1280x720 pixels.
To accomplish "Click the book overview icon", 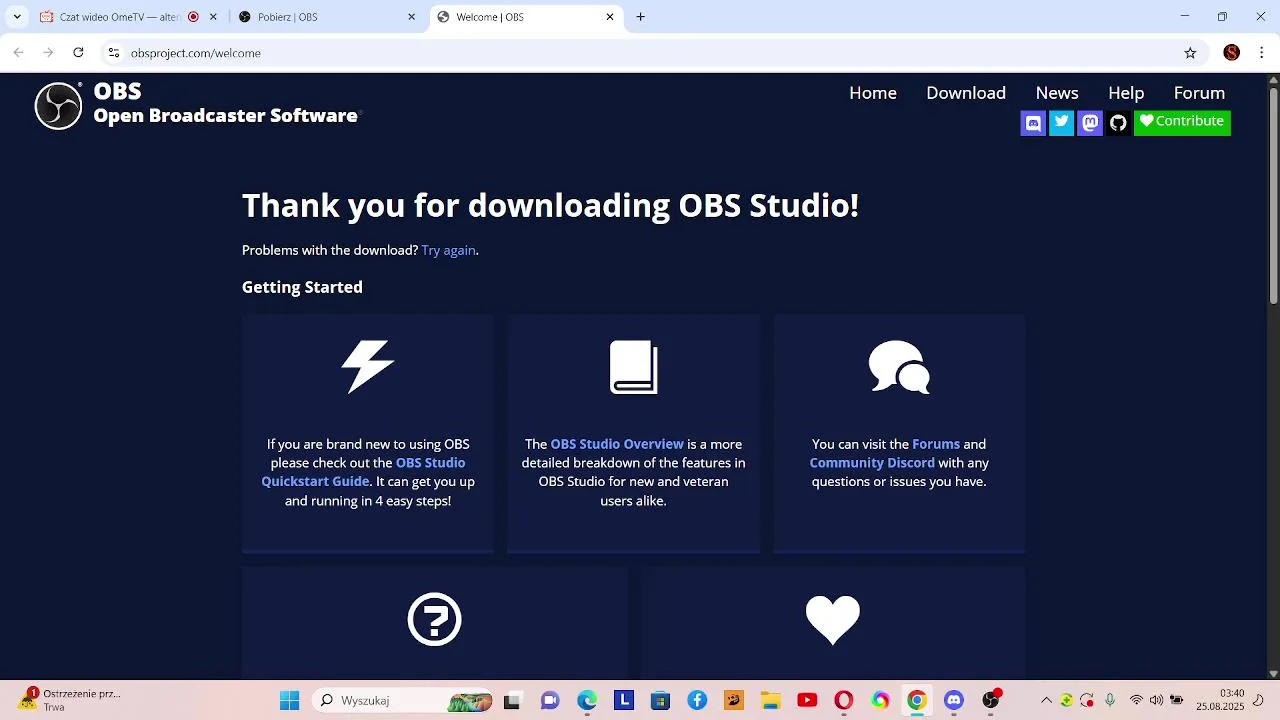I will tap(633, 367).
